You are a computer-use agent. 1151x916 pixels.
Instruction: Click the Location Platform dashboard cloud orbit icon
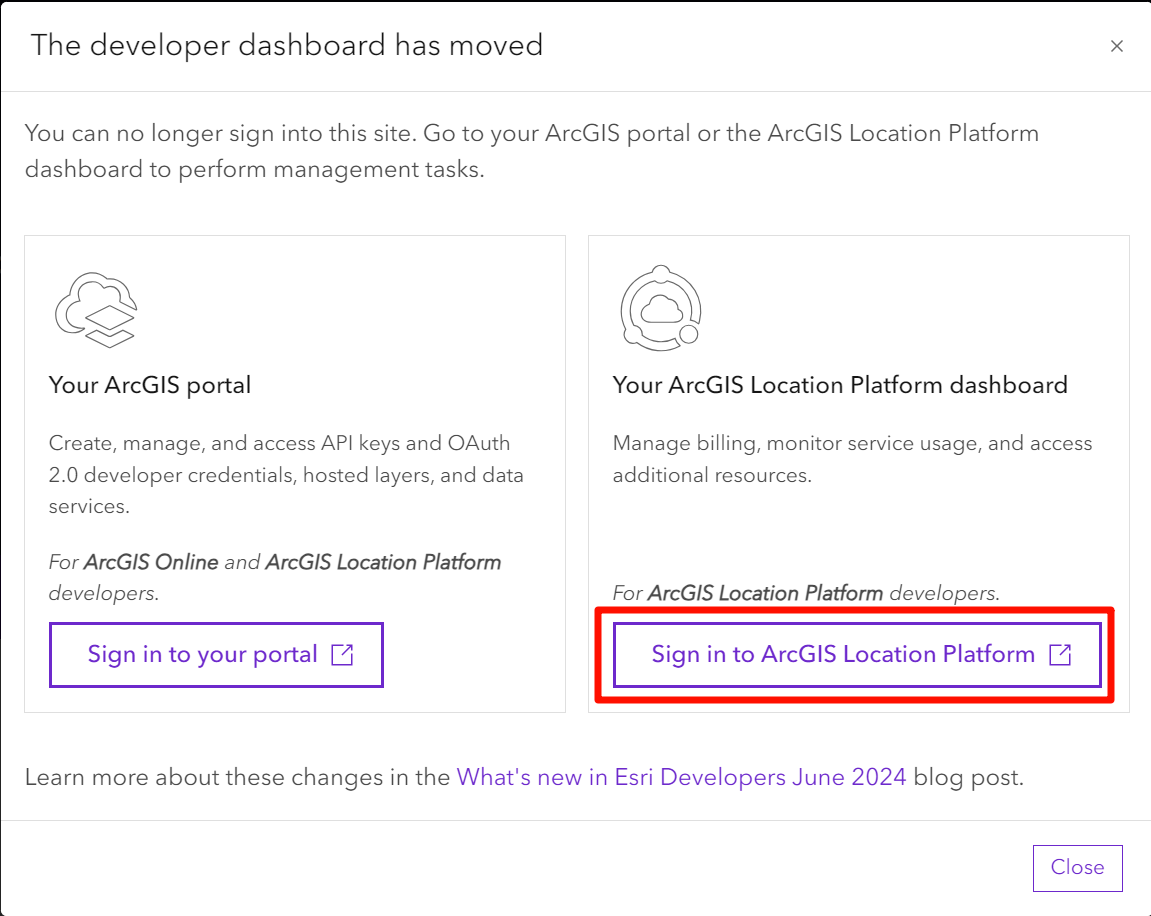tap(661, 308)
